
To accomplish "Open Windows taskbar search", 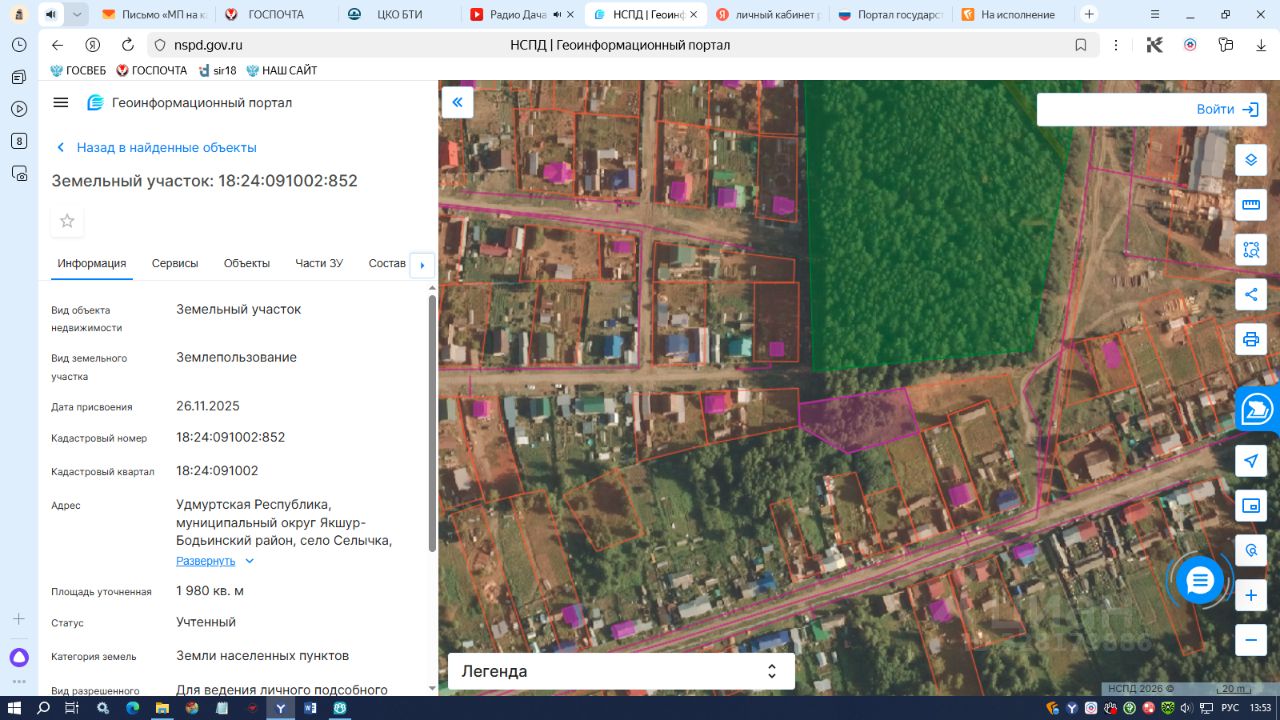I will (43, 708).
